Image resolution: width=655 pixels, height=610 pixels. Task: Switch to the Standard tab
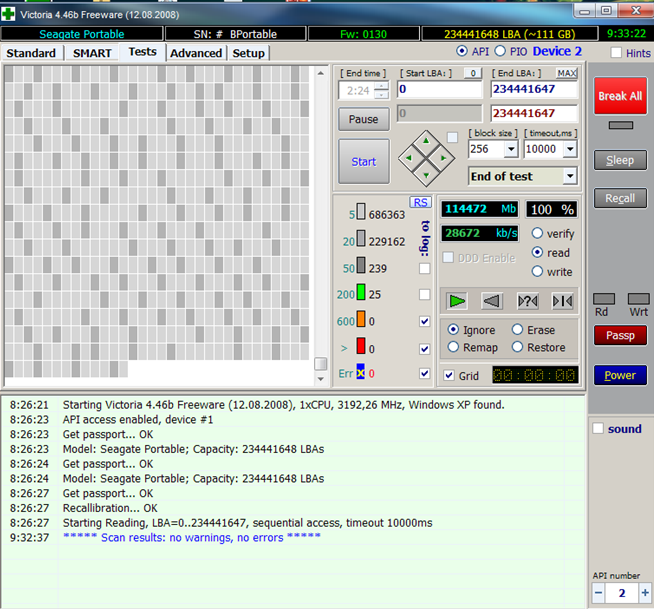31,53
